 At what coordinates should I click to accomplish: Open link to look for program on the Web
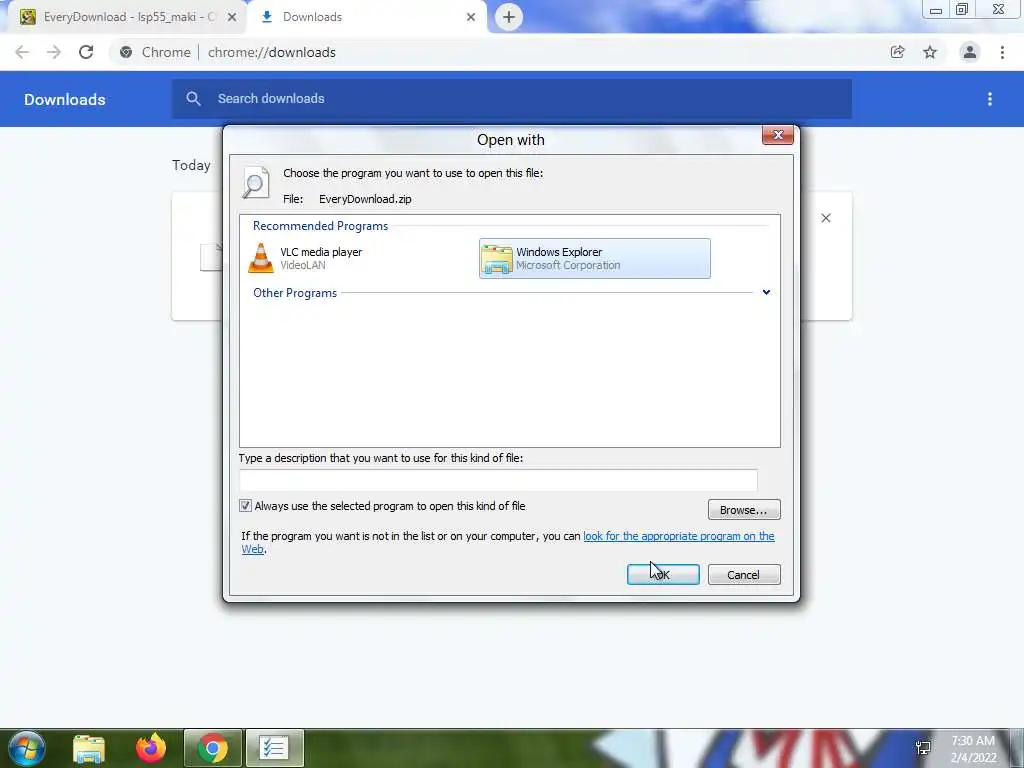tap(679, 536)
